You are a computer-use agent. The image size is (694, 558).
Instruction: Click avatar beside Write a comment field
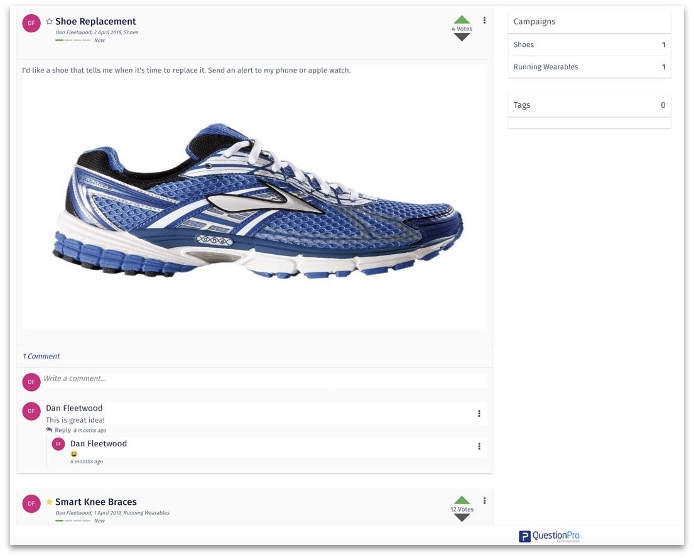(31, 381)
